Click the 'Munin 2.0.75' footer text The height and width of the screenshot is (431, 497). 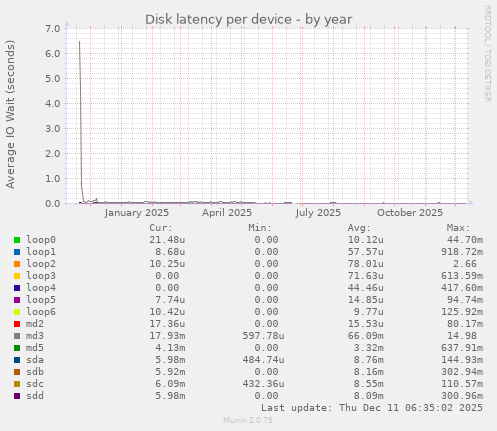coord(248,420)
